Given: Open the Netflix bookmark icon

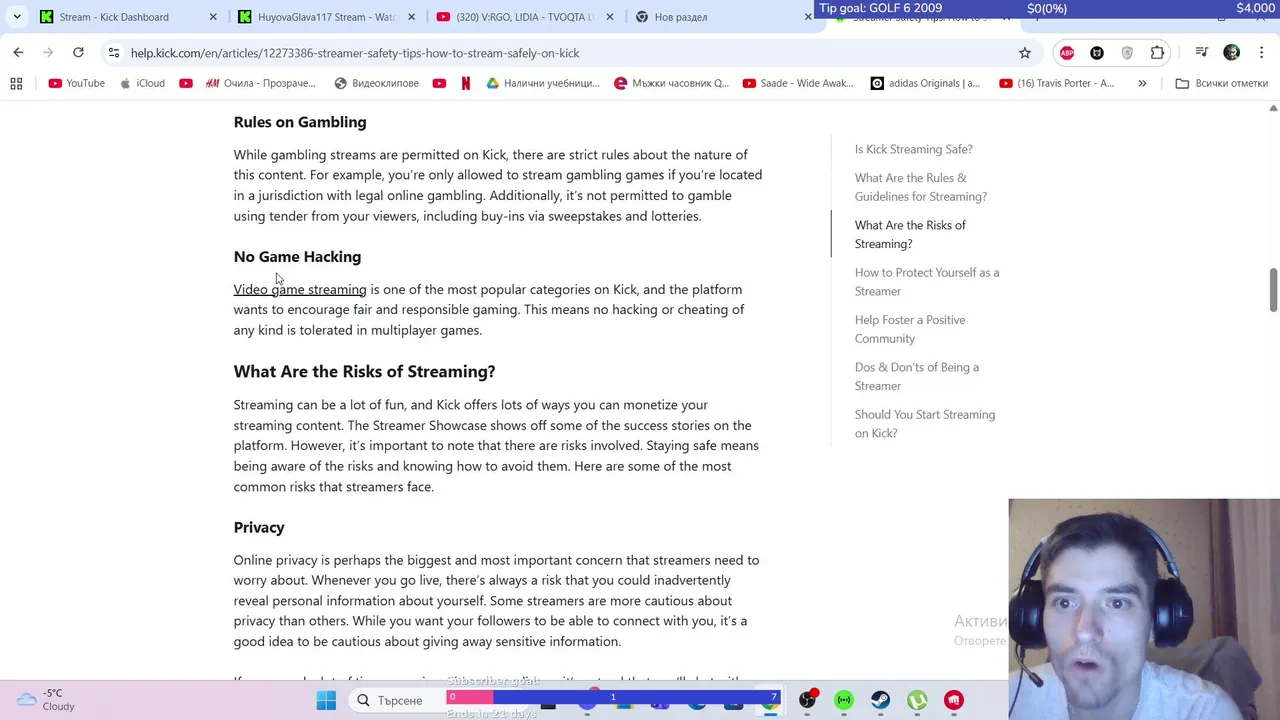Looking at the screenshot, I should (466, 83).
